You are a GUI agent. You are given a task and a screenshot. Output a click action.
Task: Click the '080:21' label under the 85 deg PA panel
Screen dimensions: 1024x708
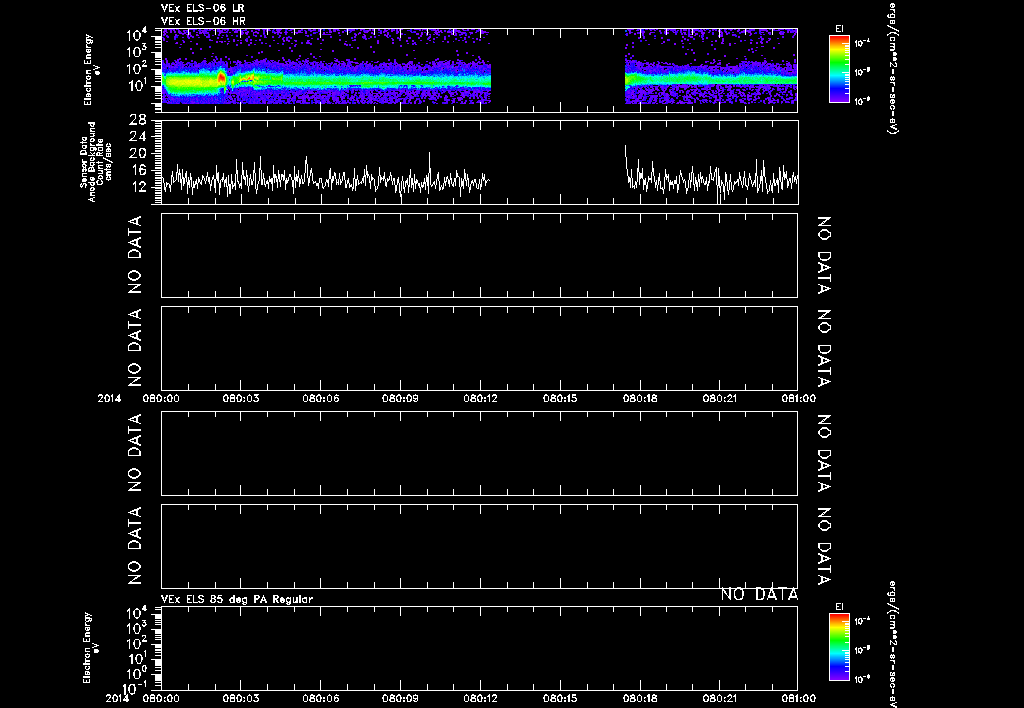pos(720,698)
